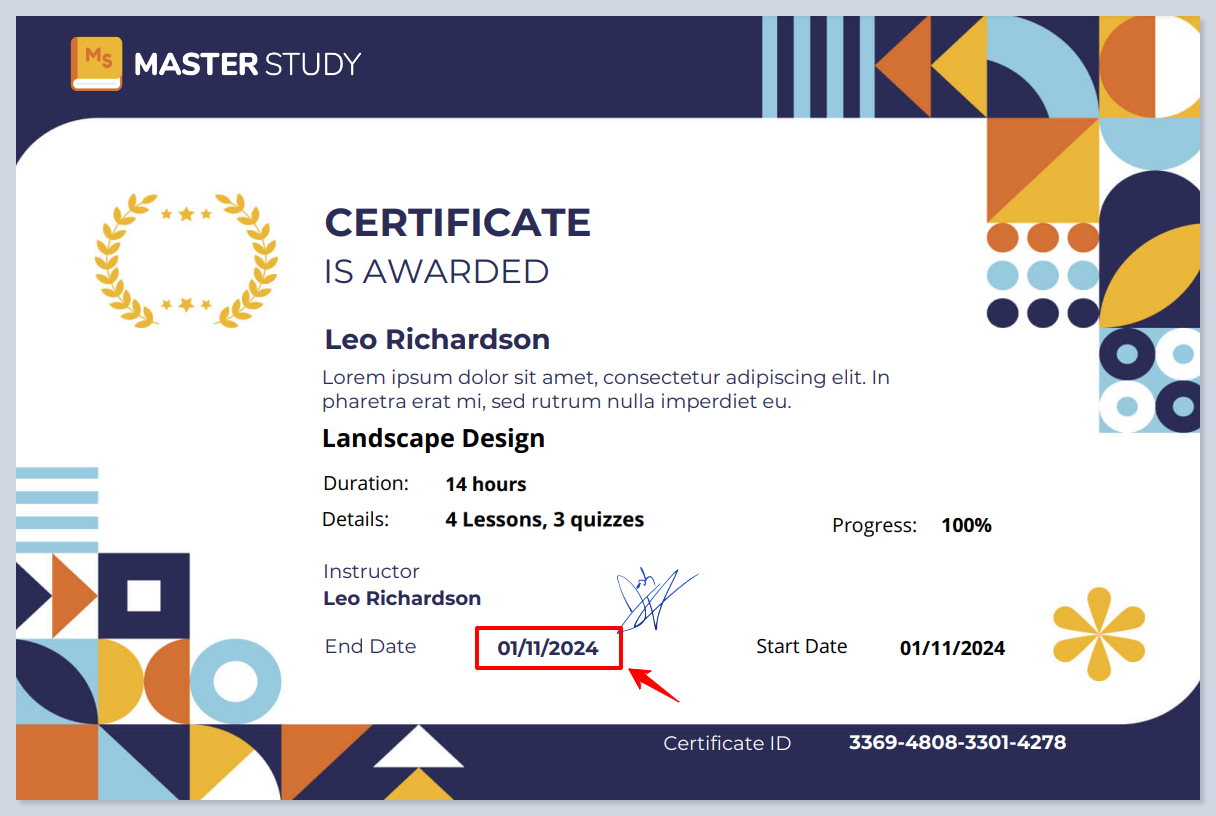Click the red arrow pointing at End Date

point(655,685)
